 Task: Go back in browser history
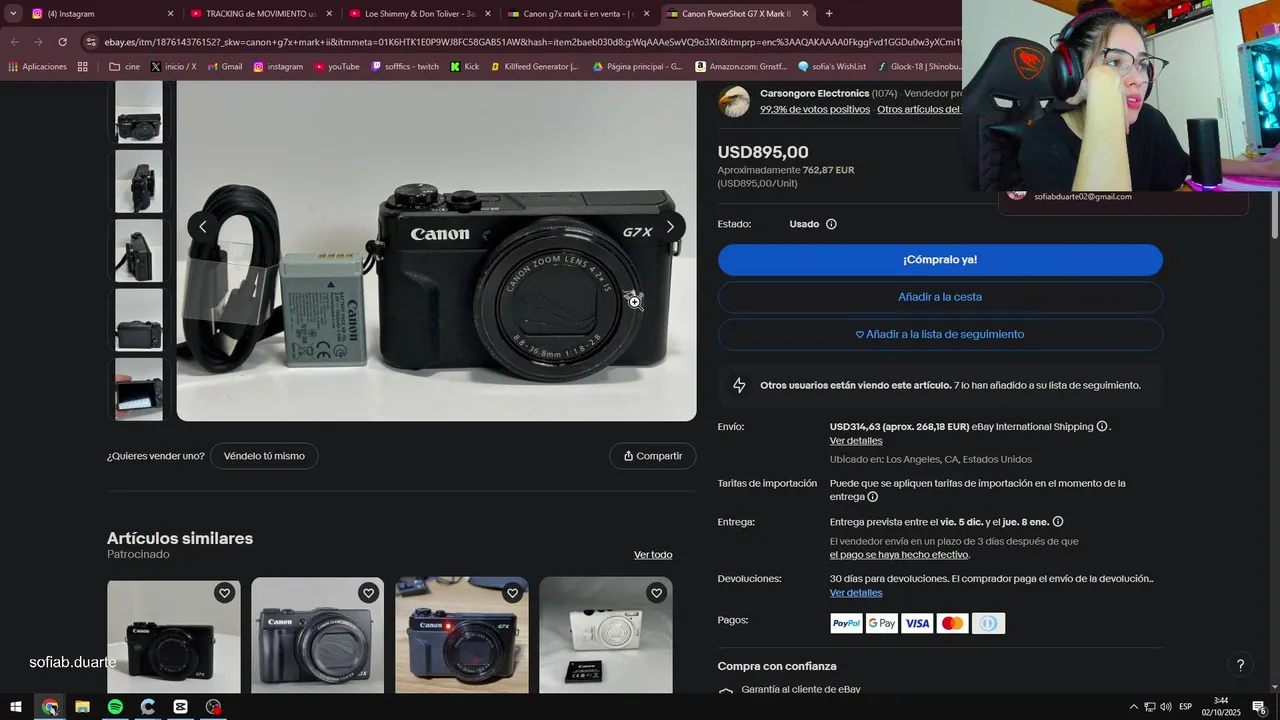pos(14,42)
